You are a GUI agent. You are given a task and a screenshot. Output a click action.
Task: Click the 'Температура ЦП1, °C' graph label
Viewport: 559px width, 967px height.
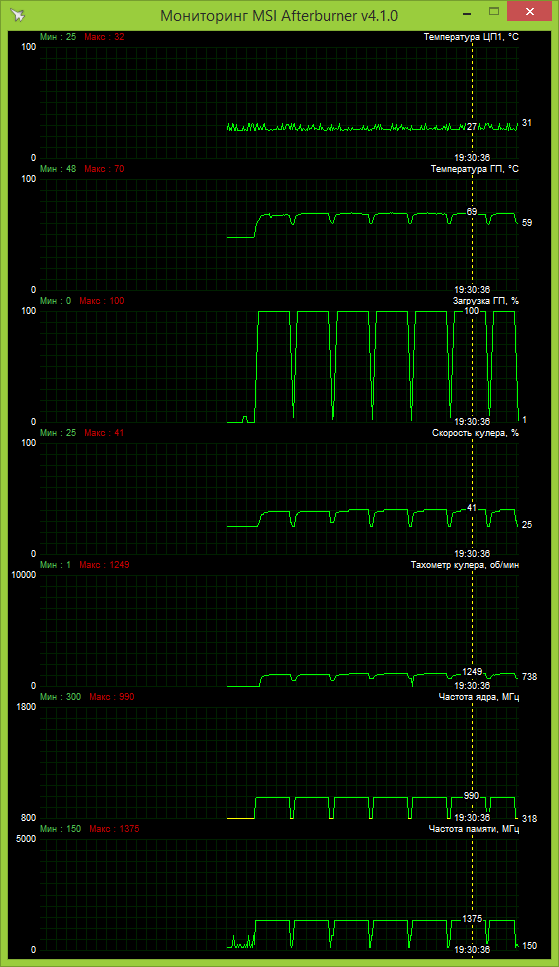[471, 37]
